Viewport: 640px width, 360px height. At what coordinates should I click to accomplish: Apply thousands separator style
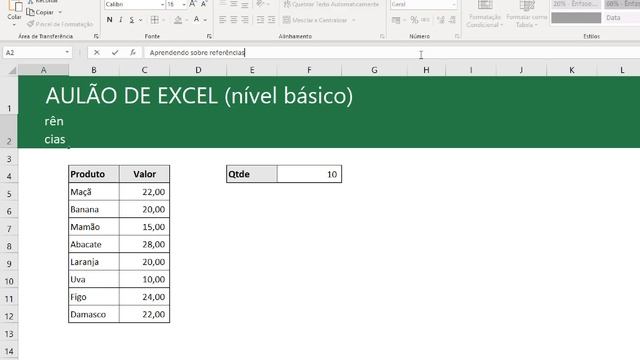[425, 20]
